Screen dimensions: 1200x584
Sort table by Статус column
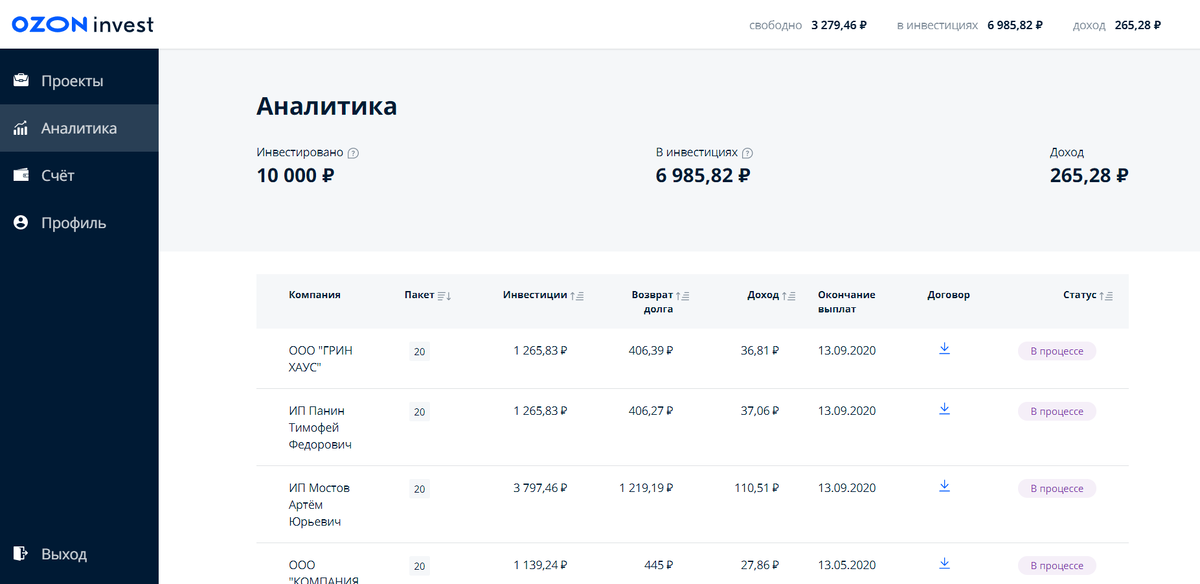tap(1106, 296)
